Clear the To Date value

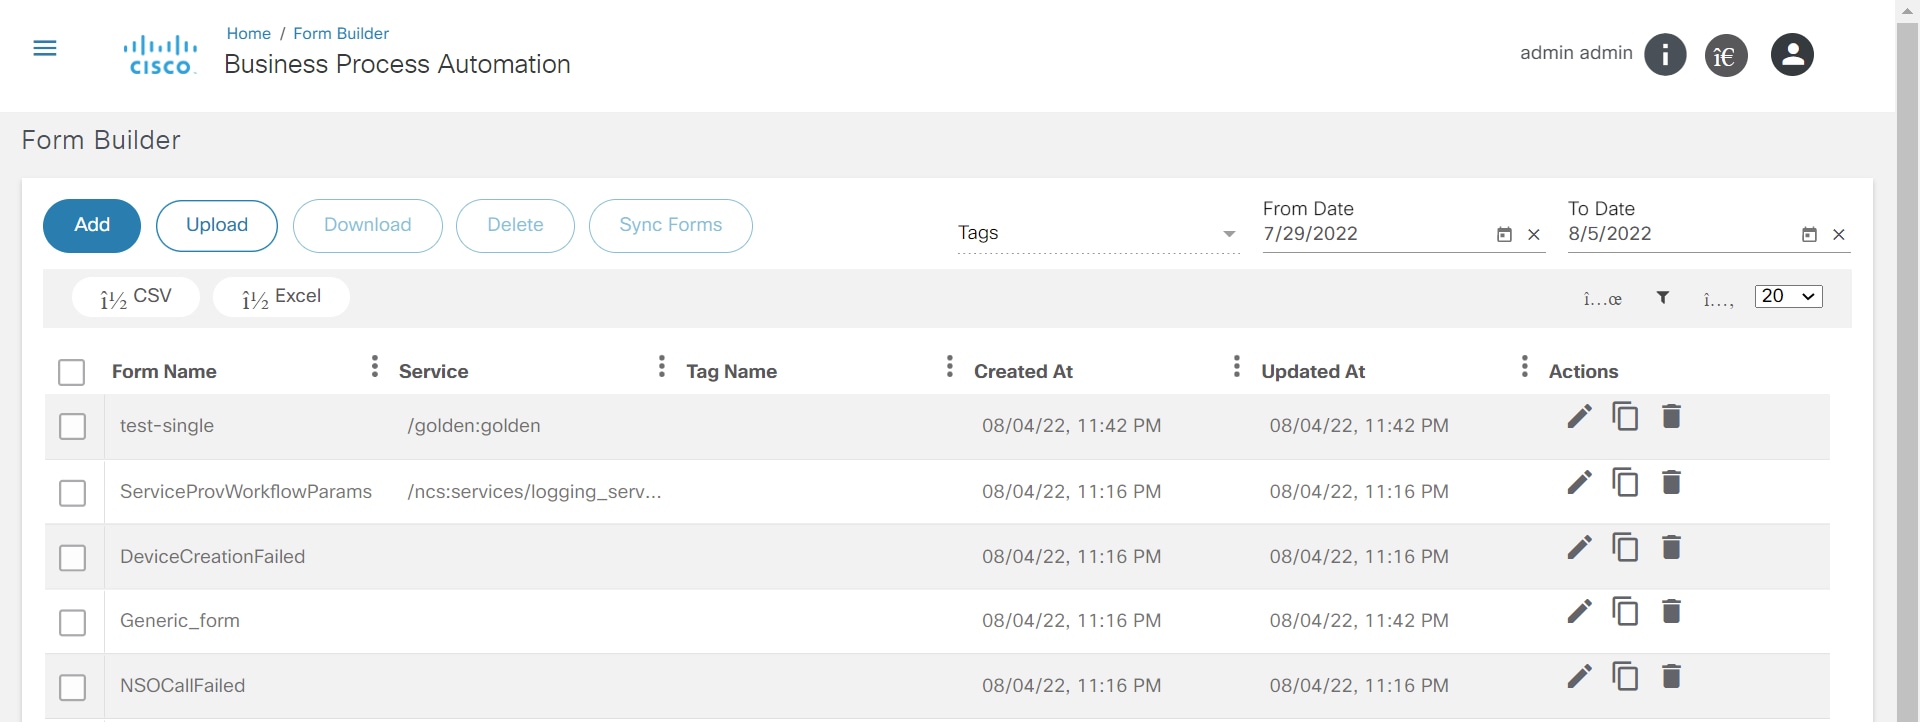pyautogui.click(x=1839, y=235)
